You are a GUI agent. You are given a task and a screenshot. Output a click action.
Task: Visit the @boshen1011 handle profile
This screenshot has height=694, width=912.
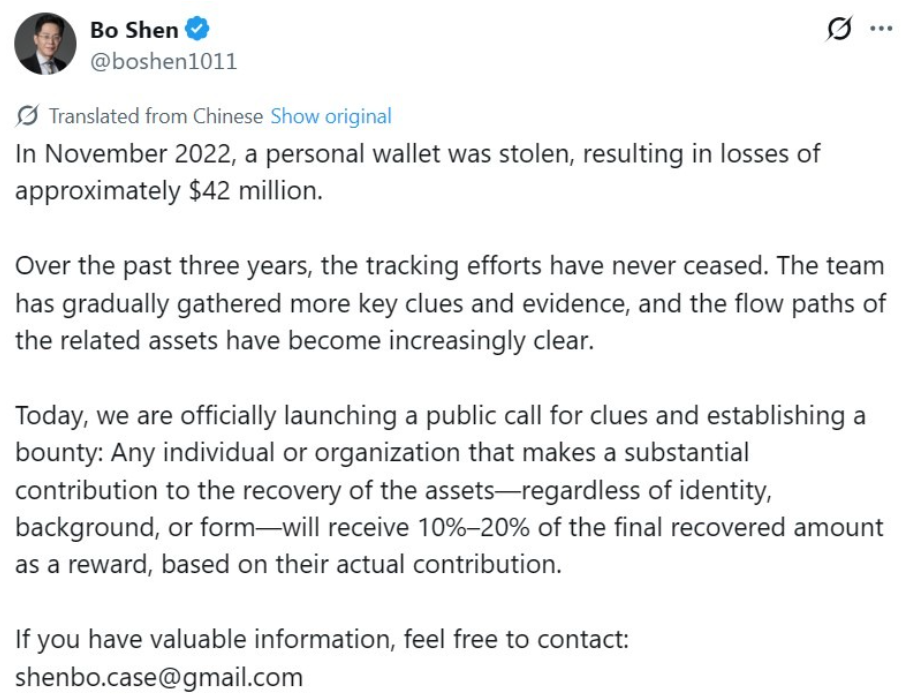164,61
